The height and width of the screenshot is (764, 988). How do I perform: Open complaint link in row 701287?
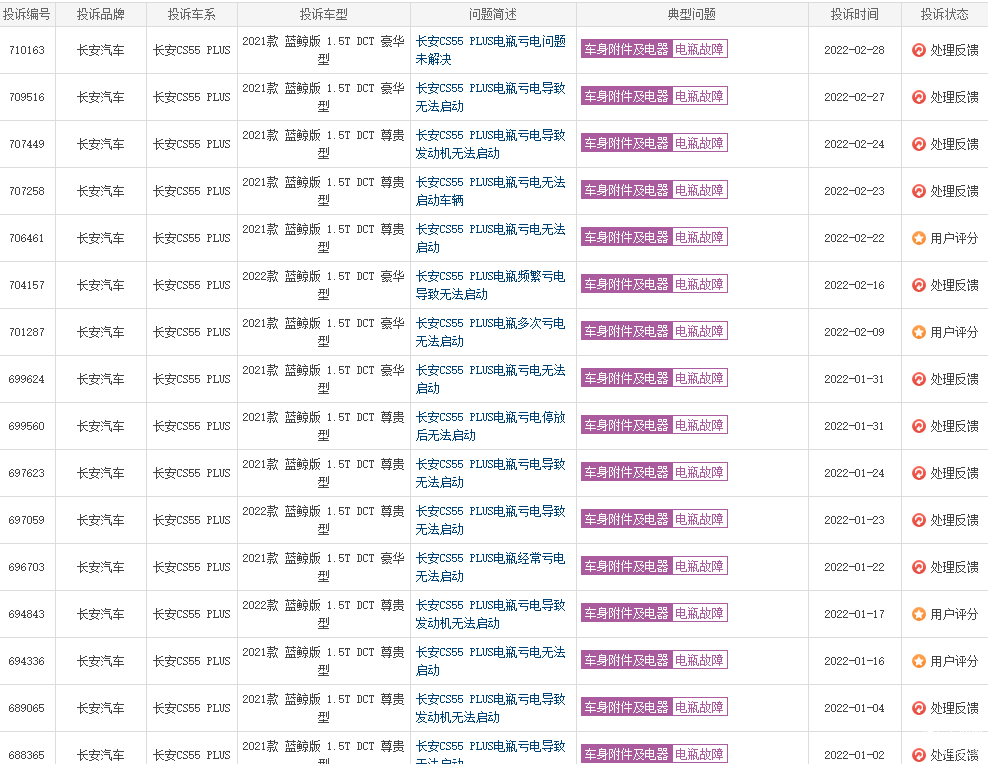pos(491,332)
